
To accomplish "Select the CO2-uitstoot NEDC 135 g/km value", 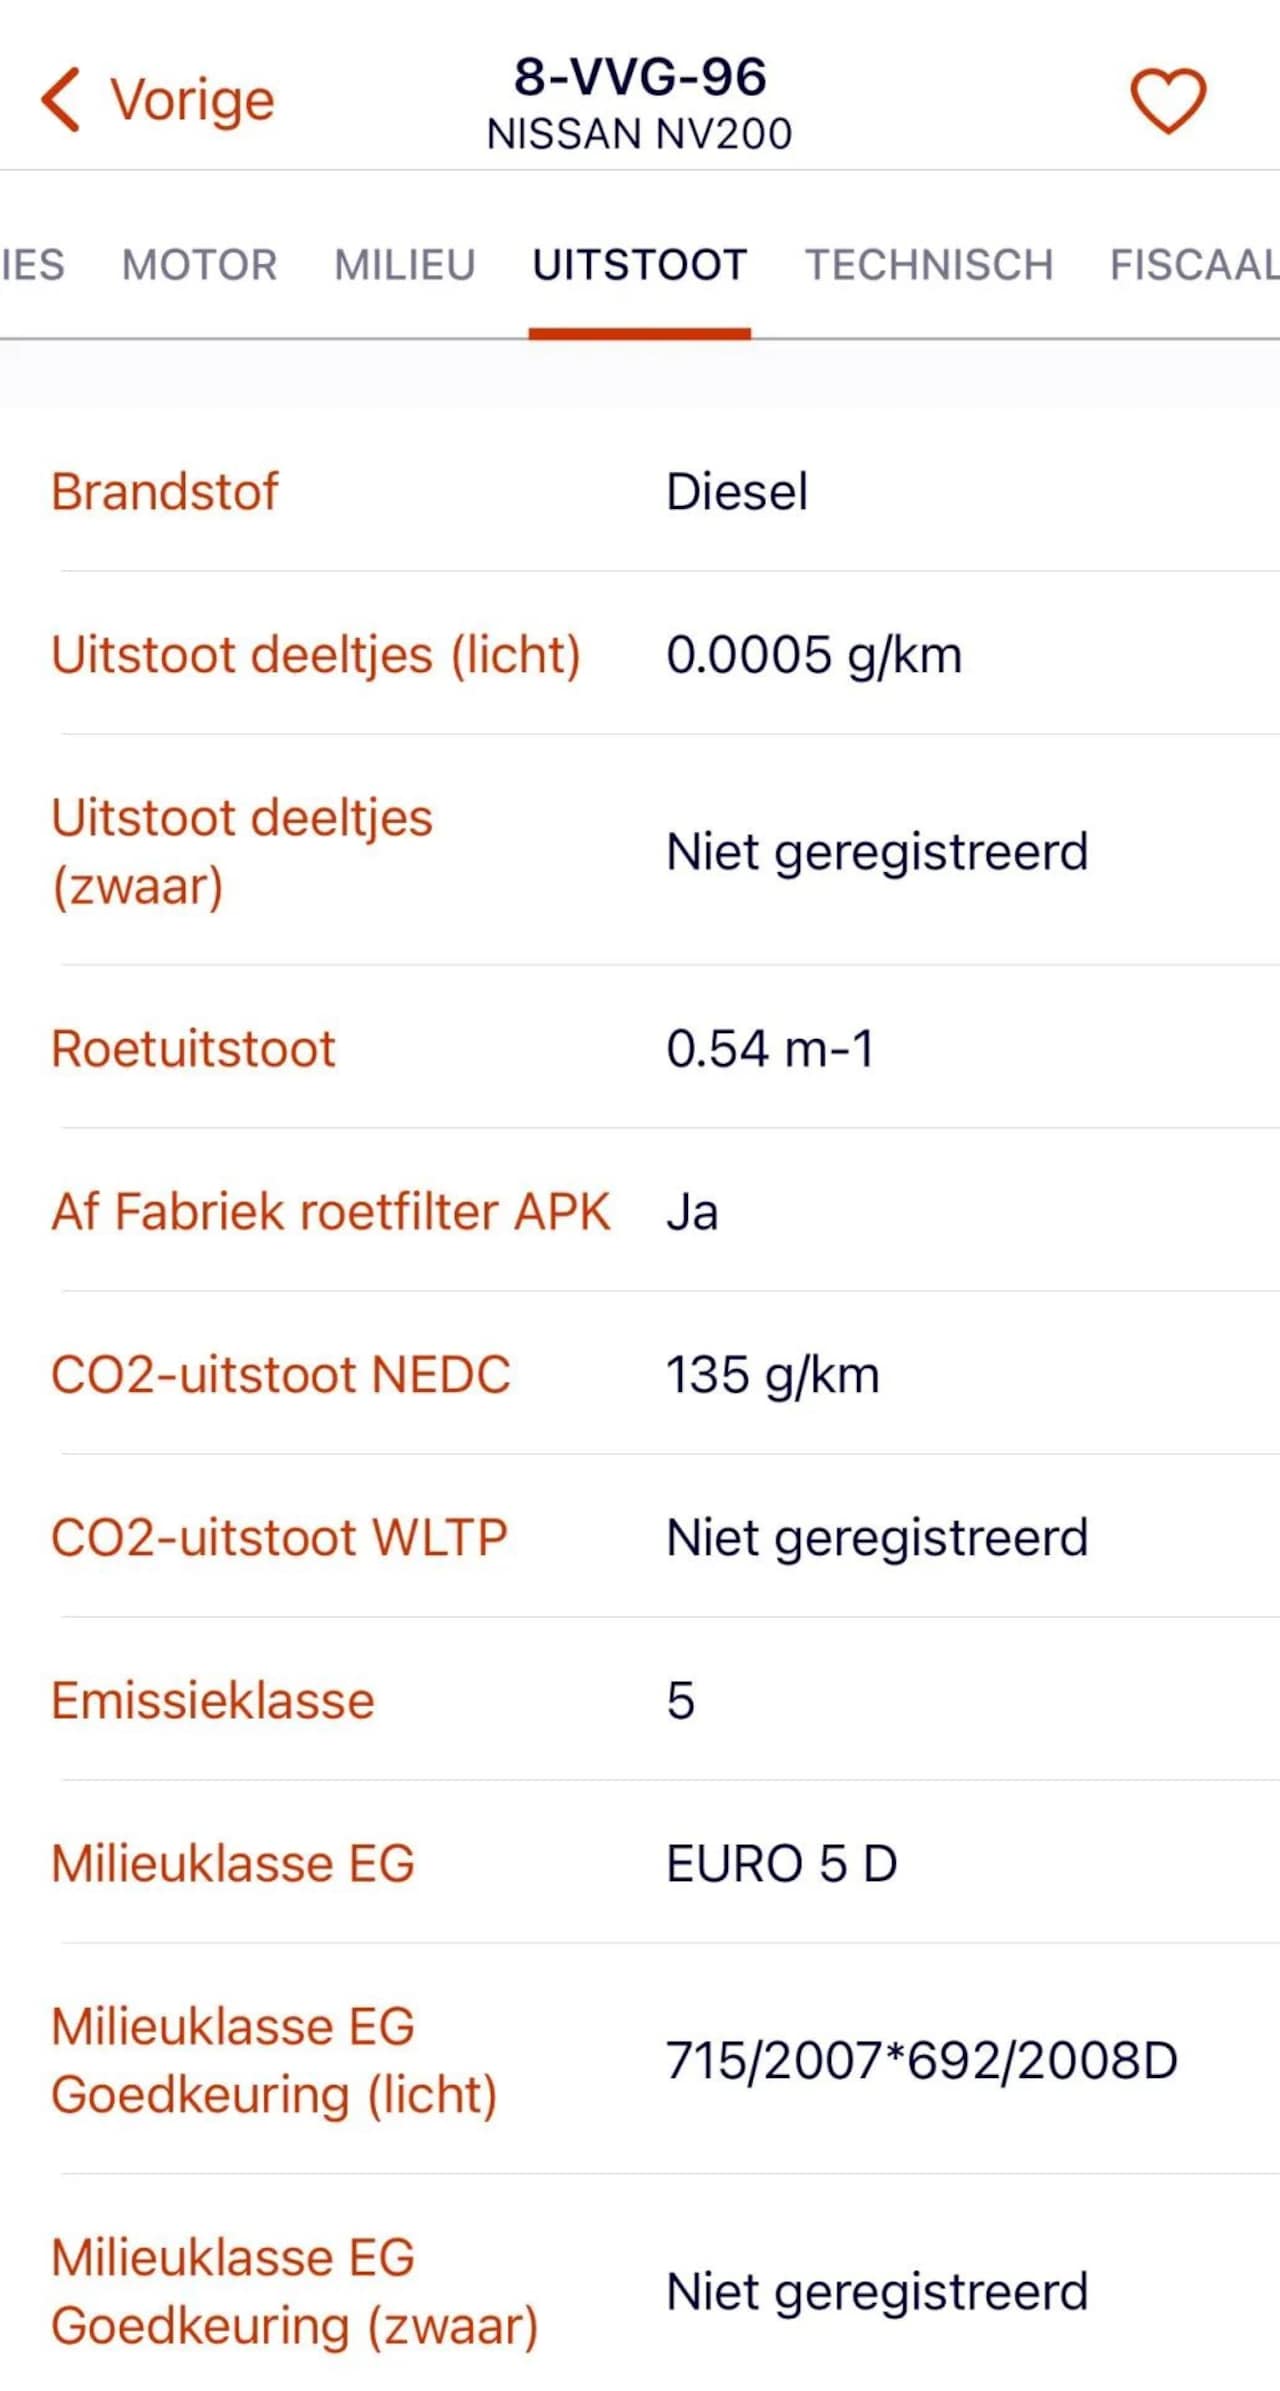I will tap(773, 1375).
